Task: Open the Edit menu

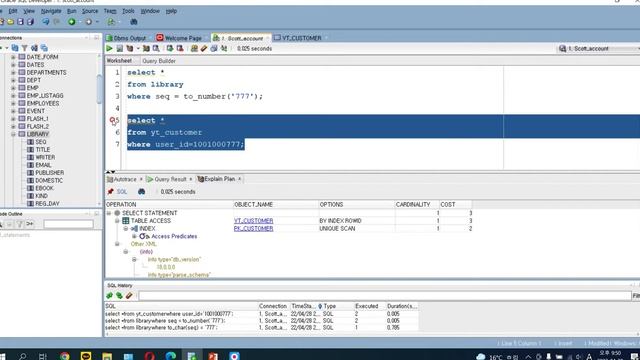Action: tap(13, 11)
